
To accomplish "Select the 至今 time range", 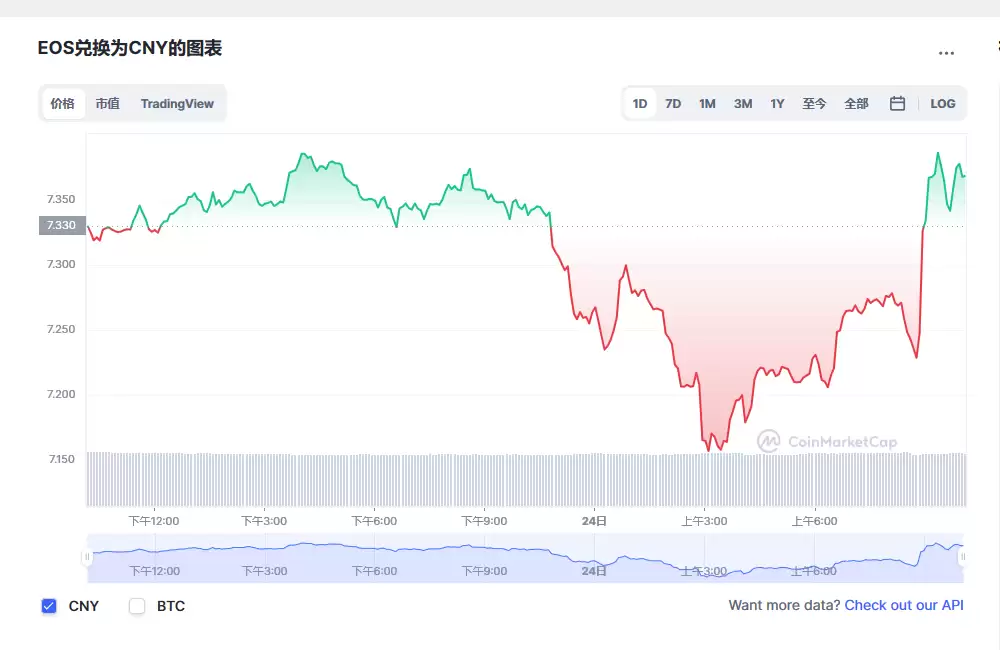I will click(814, 103).
